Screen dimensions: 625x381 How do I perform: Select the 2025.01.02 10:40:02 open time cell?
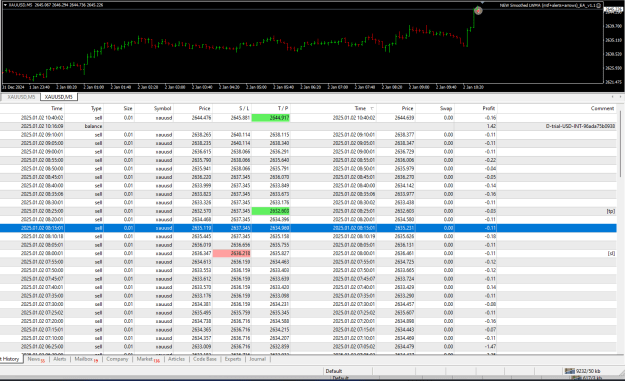click(x=42, y=118)
